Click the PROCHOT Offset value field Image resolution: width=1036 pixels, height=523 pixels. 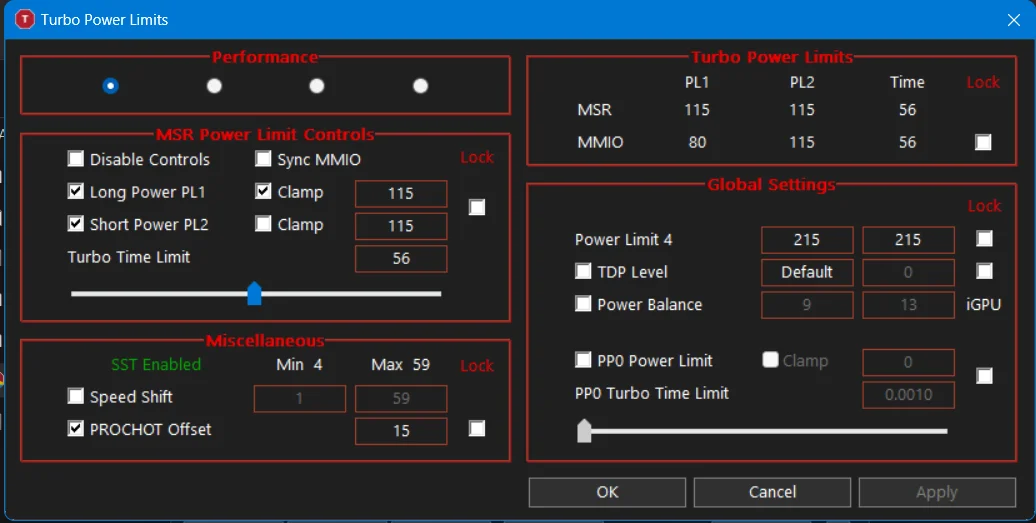tap(401, 431)
